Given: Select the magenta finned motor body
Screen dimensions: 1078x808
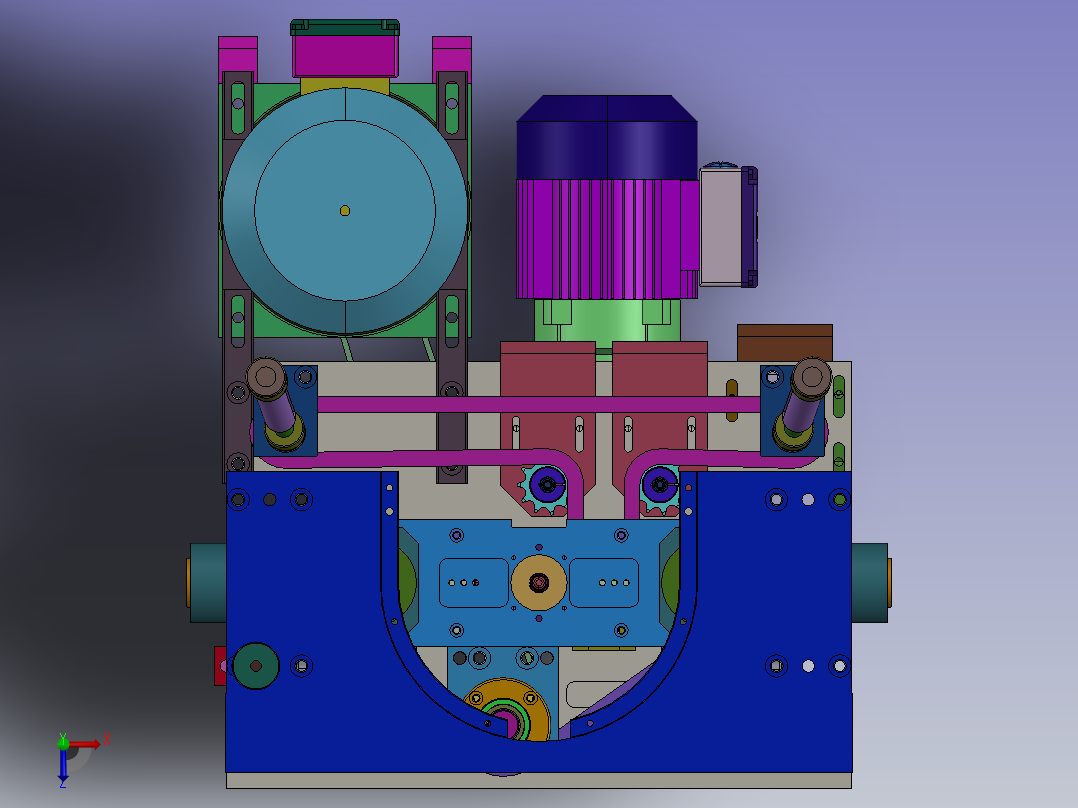Looking at the screenshot, I should pos(607,239).
